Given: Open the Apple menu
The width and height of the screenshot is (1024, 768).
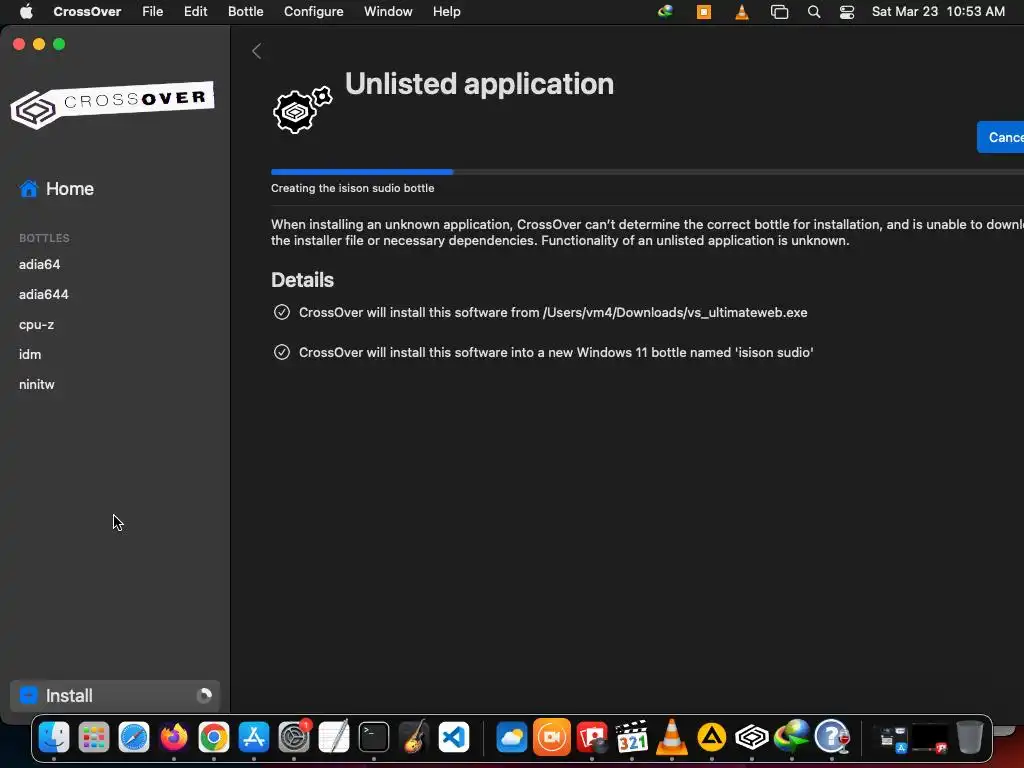Looking at the screenshot, I should click(x=25, y=11).
